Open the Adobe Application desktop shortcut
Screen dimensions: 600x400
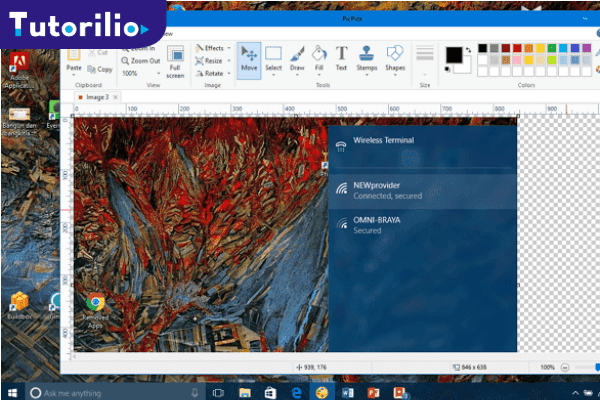pos(19,71)
